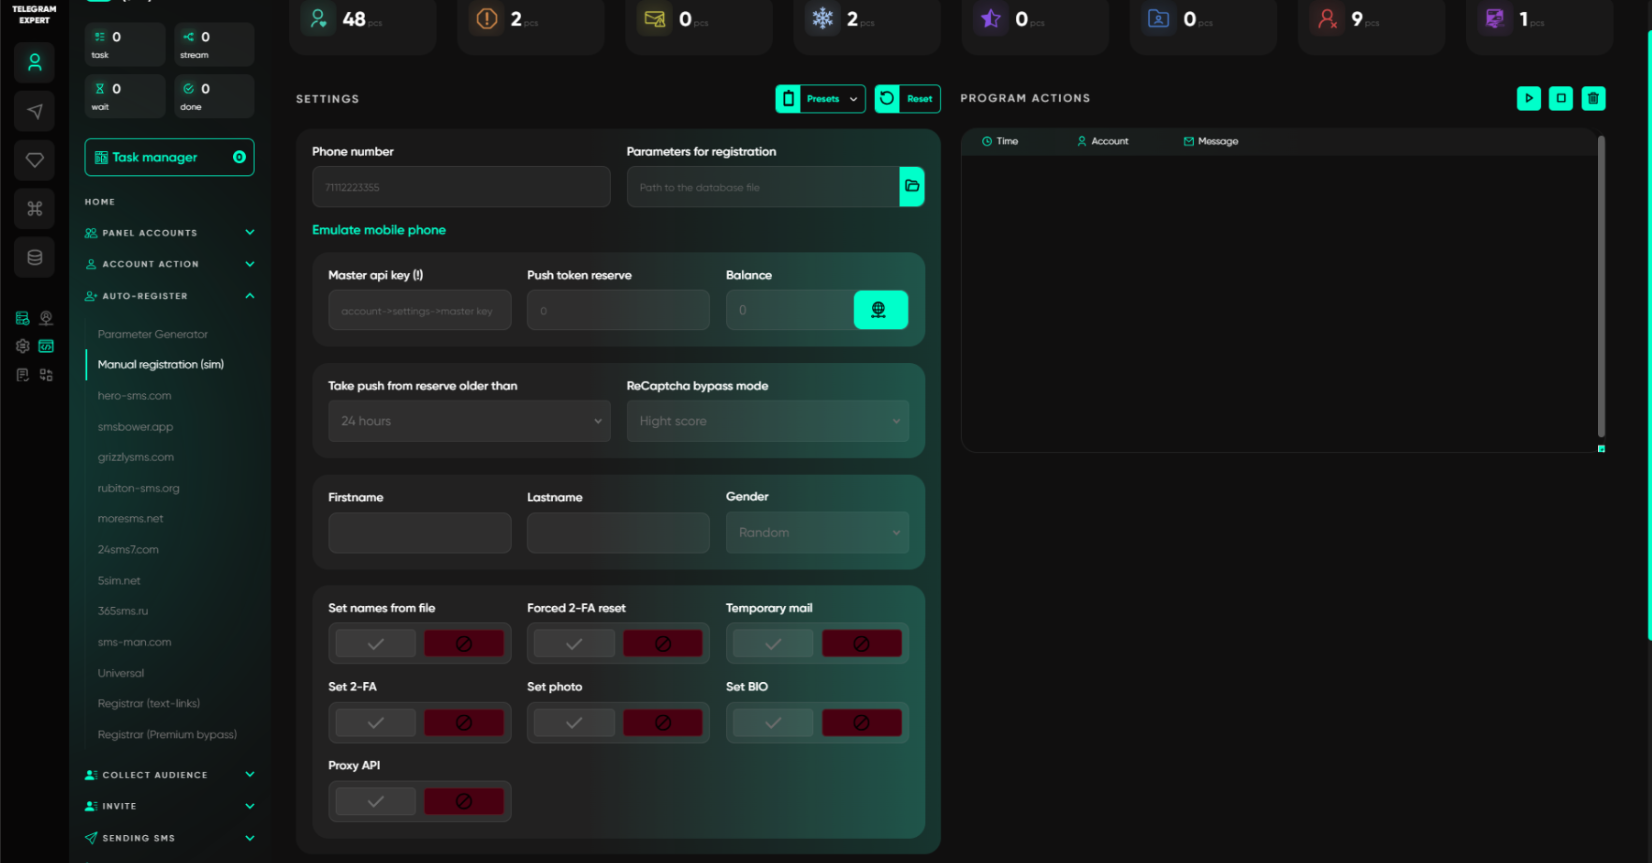Disable Forced 2-FA reset
Viewport: 1652px width, 863px height.
tap(662, 644)
